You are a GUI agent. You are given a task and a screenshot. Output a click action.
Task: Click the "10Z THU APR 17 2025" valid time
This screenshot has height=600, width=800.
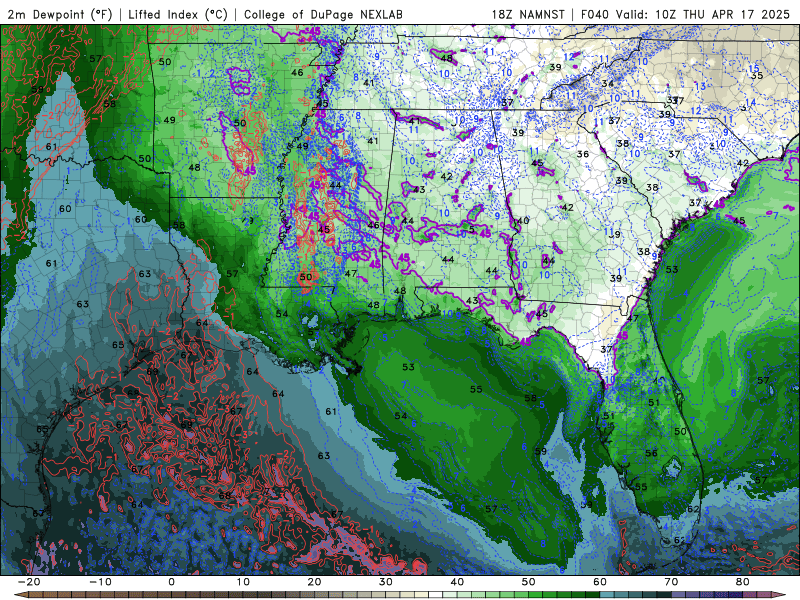click(x=722, y=14)
